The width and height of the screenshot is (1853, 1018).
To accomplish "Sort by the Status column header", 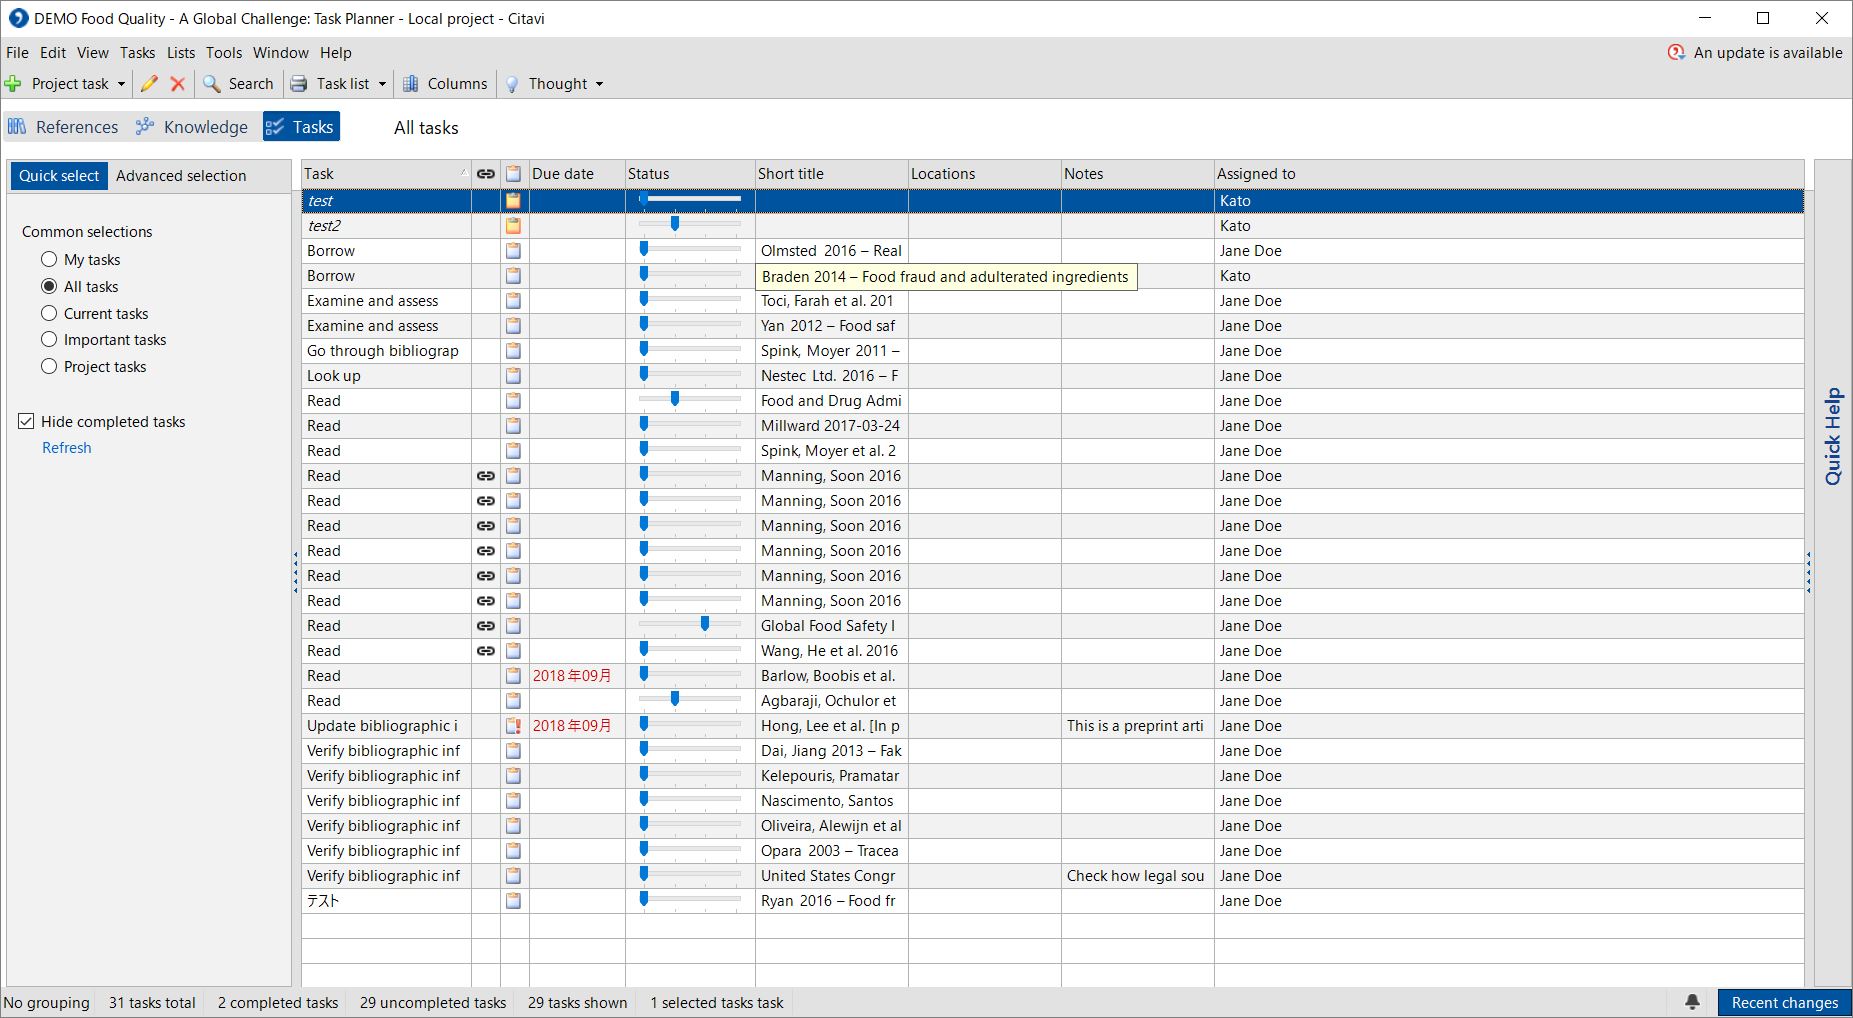I will click(x=690, y=174).
